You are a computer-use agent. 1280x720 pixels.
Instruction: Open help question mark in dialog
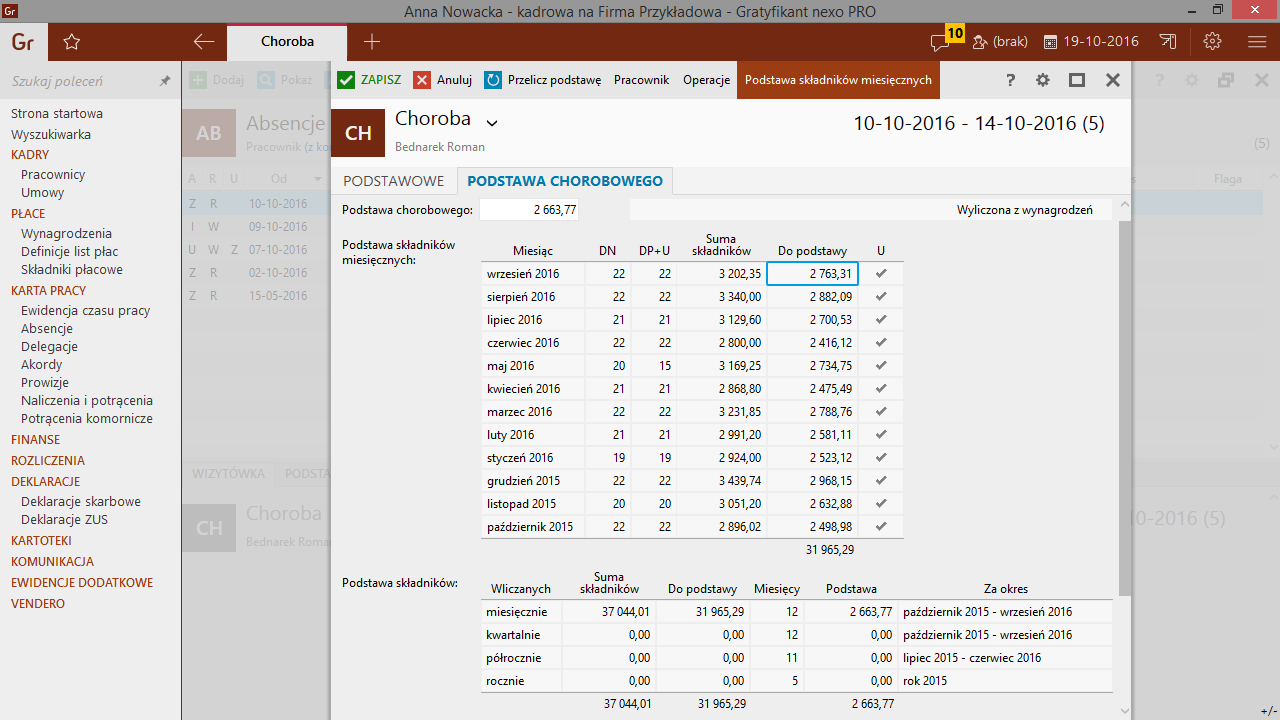click(1010, 80)
